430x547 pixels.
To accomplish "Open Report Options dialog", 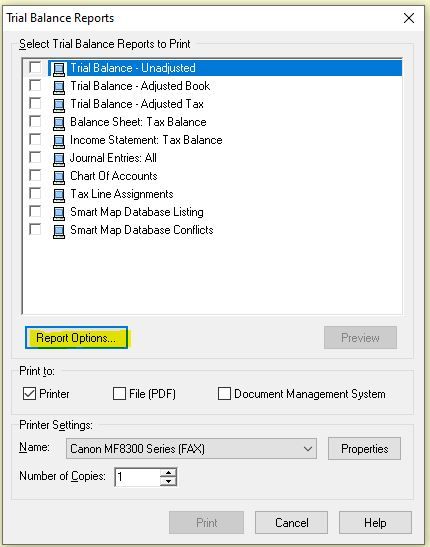I will point(76,338).
